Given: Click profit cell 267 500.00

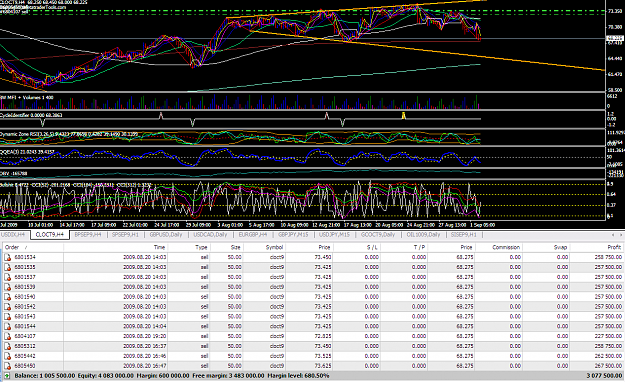Looking at the screenshot, I should pyautogui.click(x=608, y=366).
